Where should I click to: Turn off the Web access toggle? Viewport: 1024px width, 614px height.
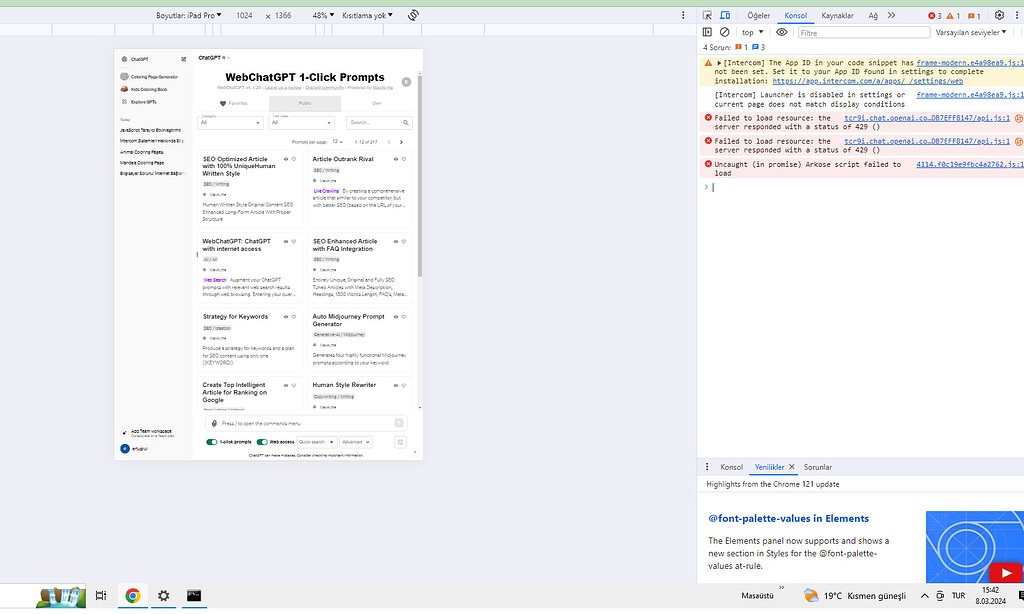pyautogui.click(x=262, y=442)
